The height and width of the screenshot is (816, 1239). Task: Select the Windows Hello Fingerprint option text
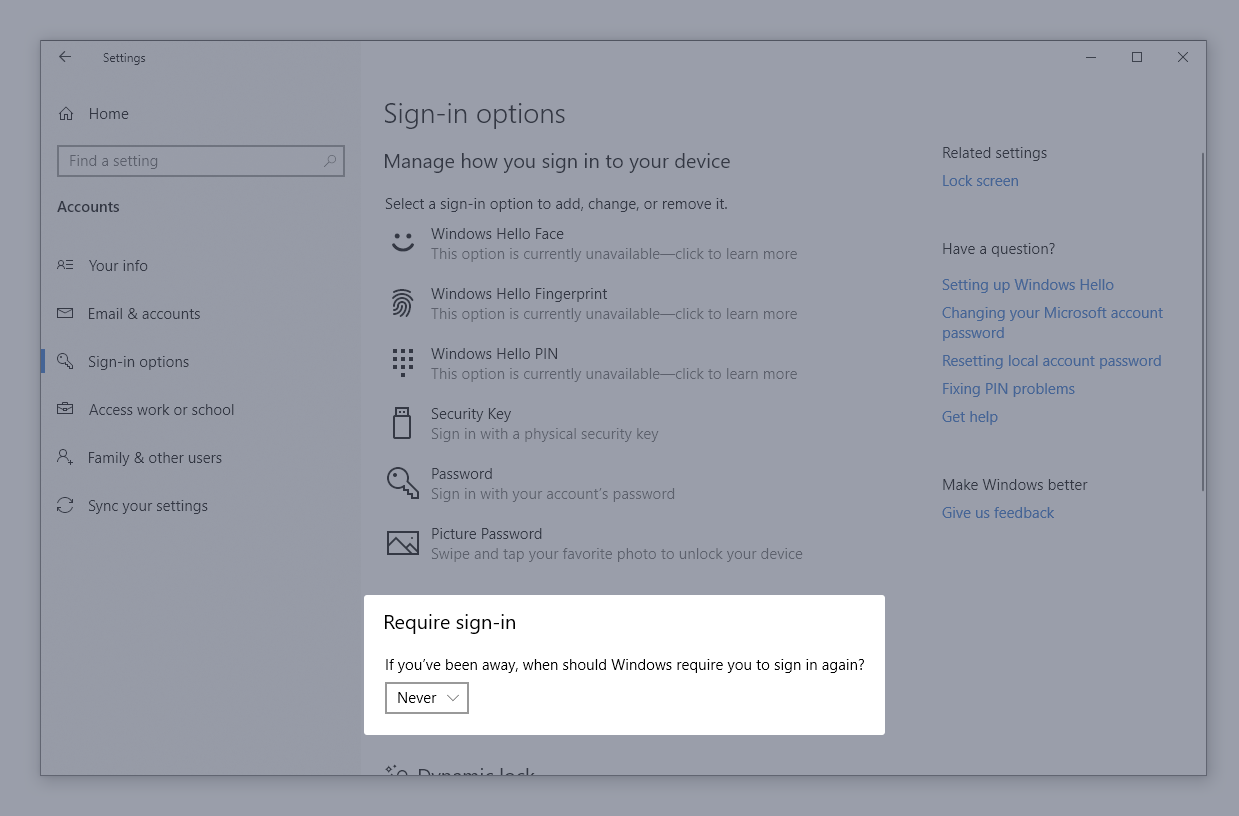[519, 294]
